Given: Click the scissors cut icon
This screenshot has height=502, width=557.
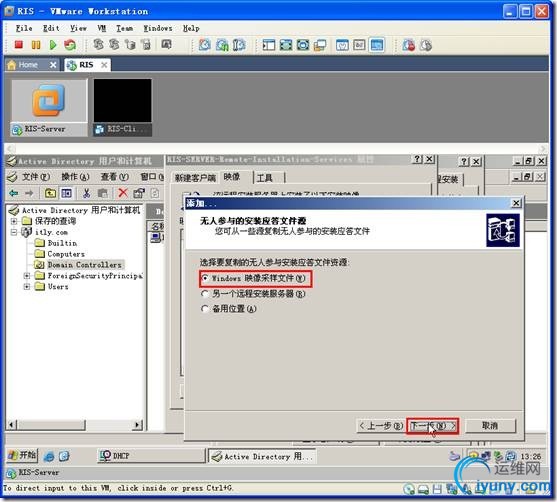Looking at the screenshot, I should 86,193.
